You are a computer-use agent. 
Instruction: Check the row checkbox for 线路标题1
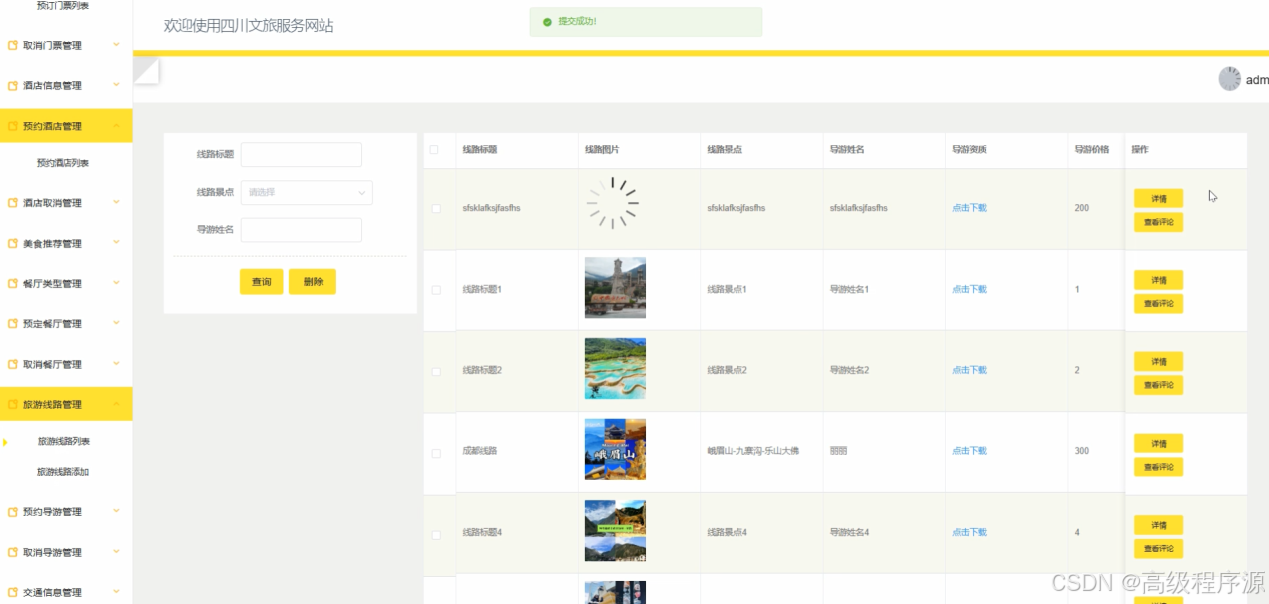tap(435, 290)
